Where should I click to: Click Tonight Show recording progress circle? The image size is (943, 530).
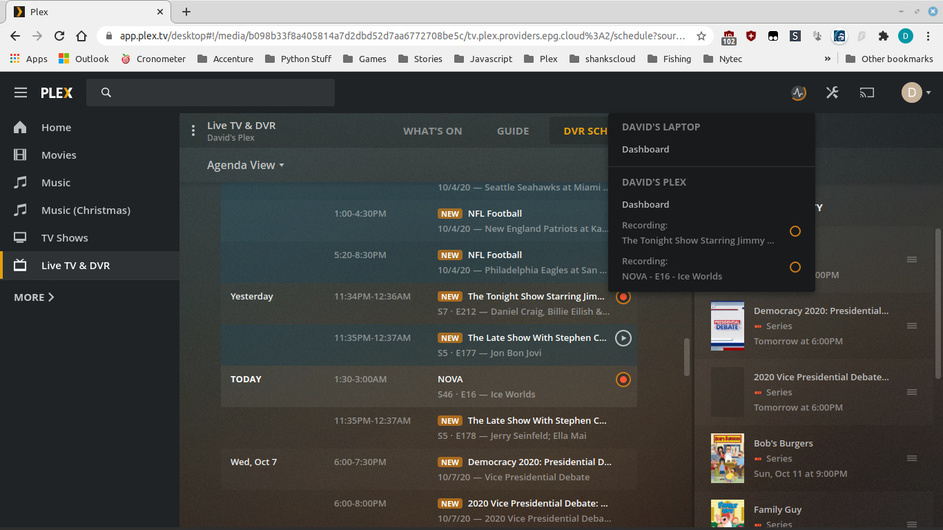(x=795, y=232)
